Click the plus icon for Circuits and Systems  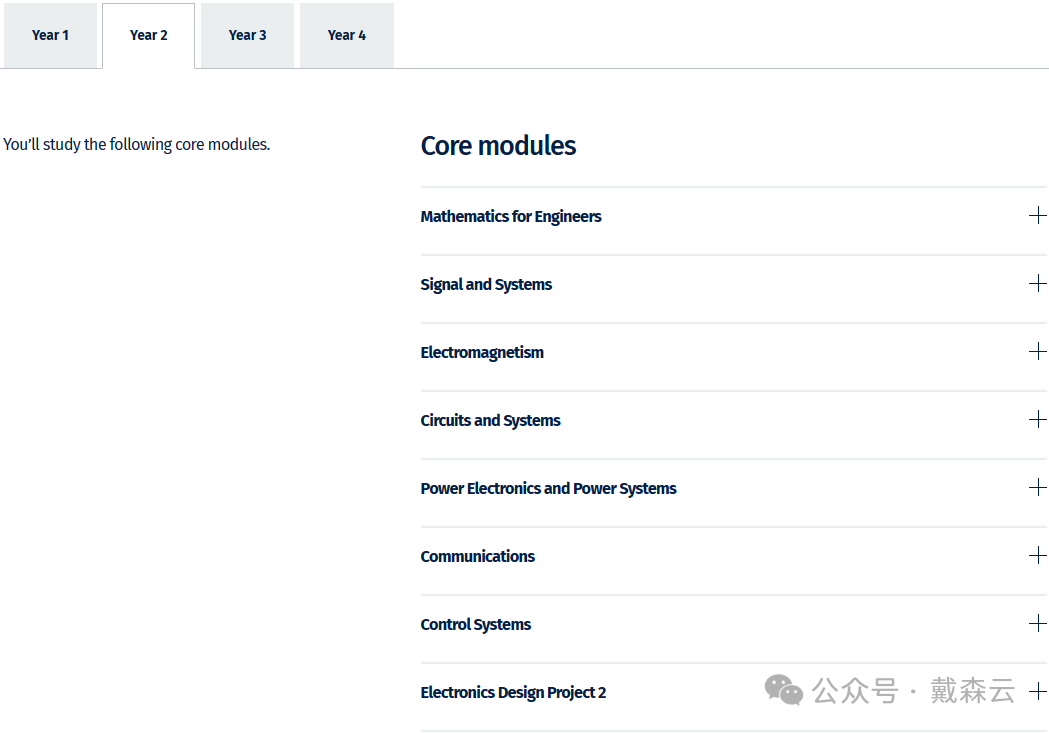(x=1037, y=420)
